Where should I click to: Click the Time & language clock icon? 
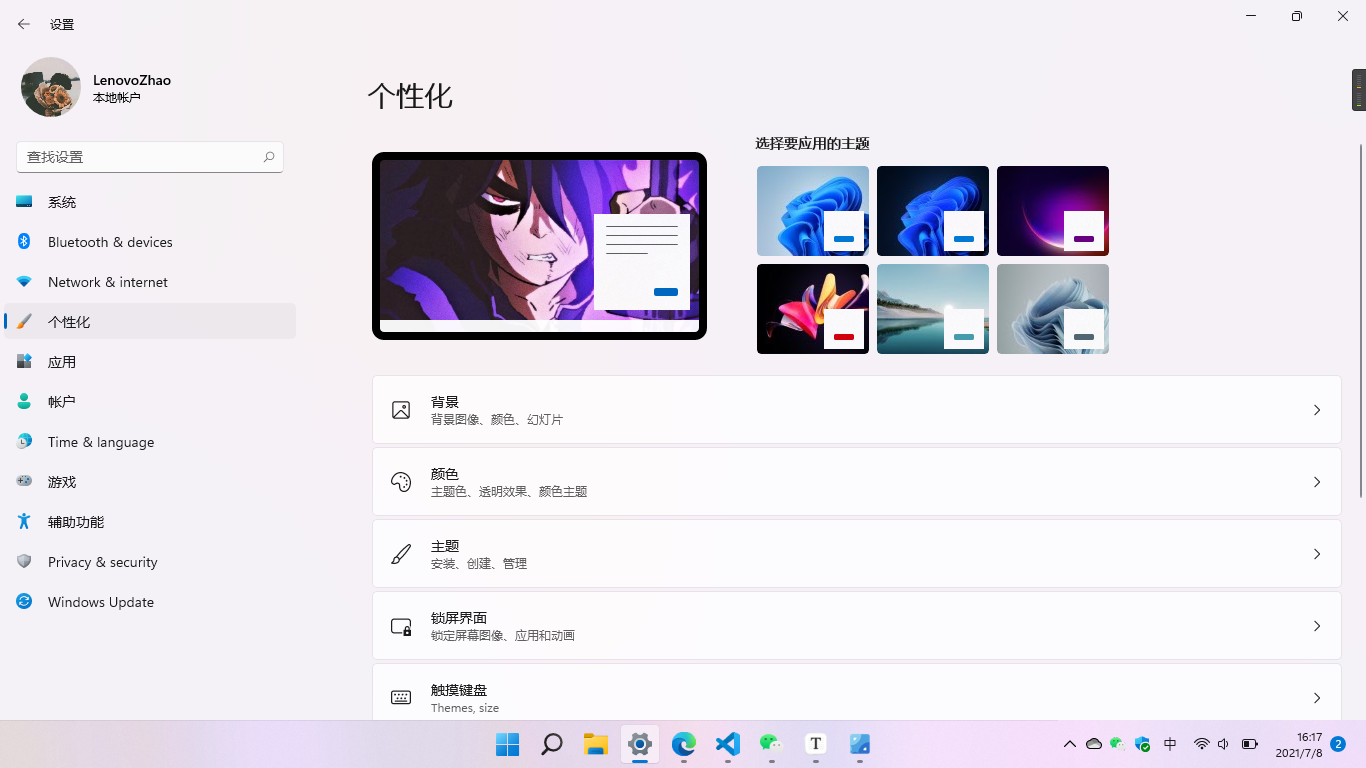pos(24,441)
